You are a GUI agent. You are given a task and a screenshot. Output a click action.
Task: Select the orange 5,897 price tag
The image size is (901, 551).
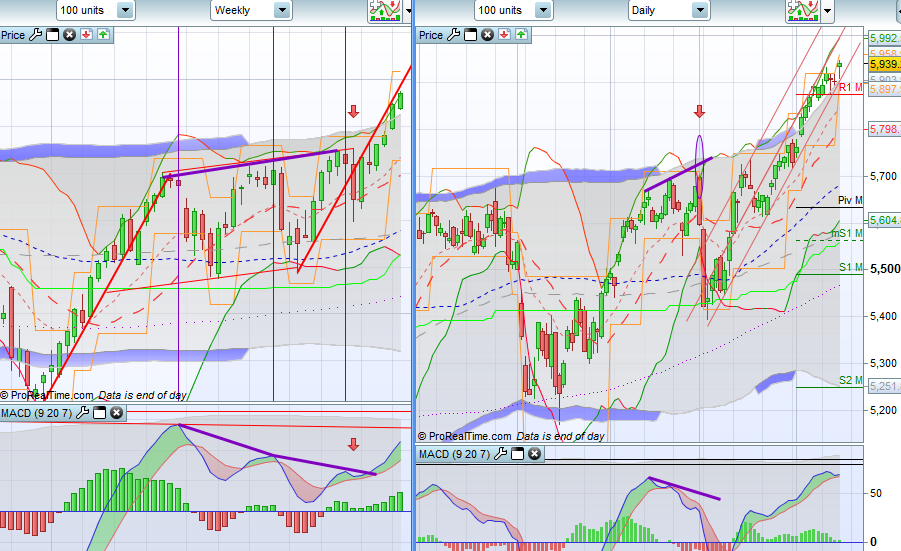(x=884, y=89)
